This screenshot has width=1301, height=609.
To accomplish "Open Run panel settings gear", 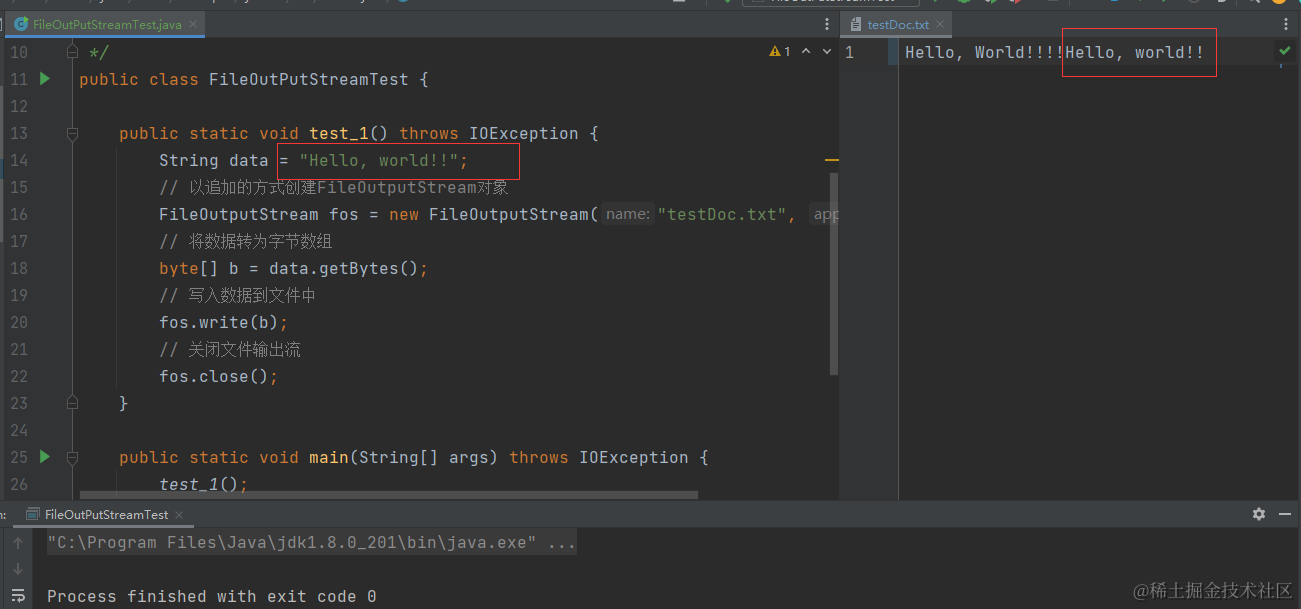I will tap(1259, 514).
